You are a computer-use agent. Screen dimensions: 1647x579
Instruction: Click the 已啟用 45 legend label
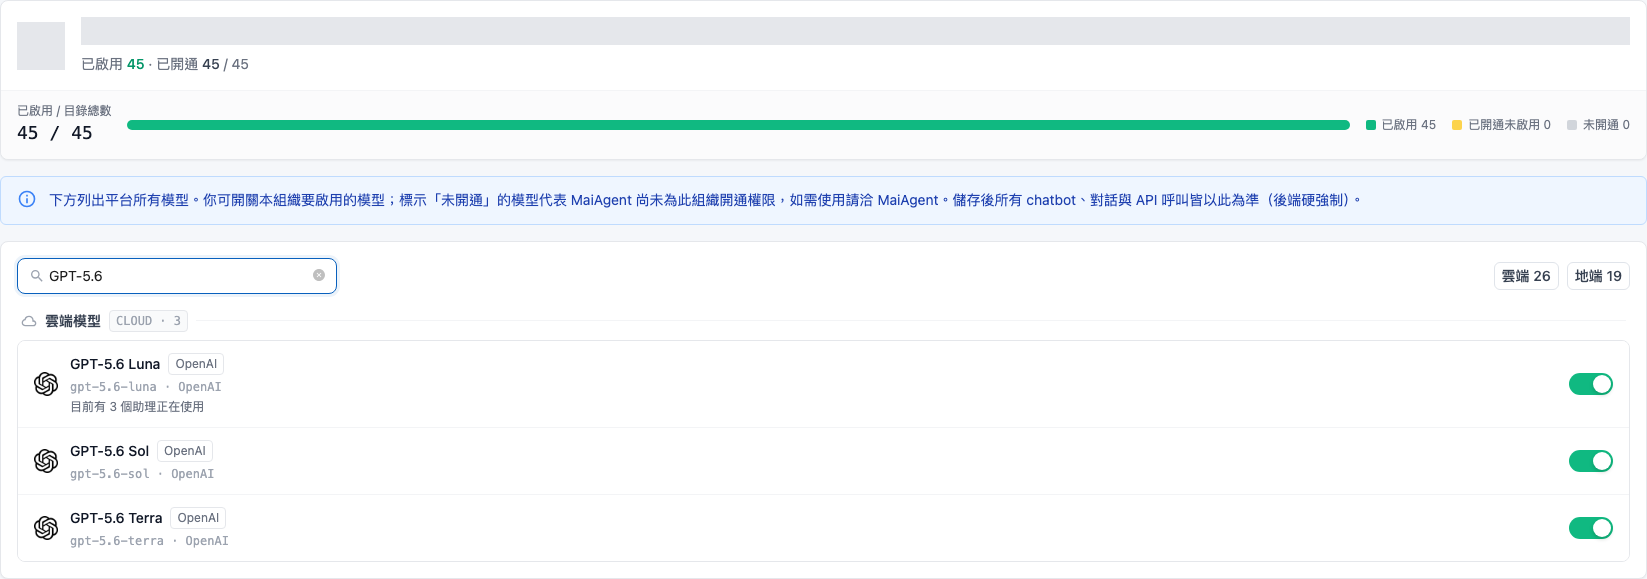coord(1408,125)
